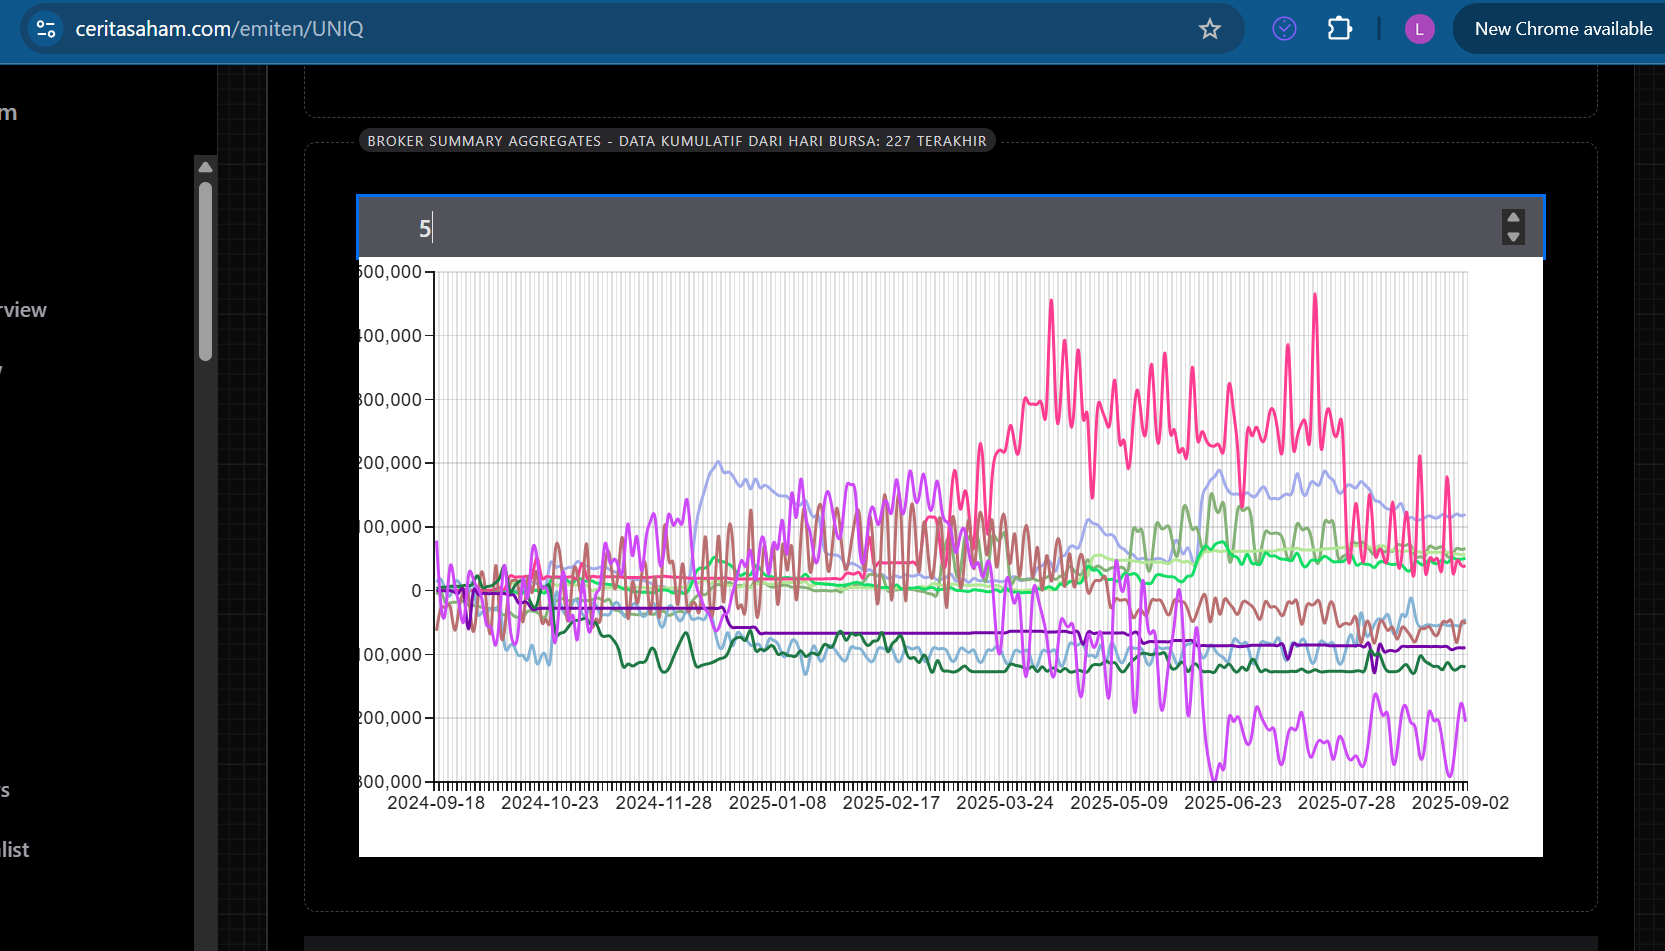
Task: Click the 0 value on the y-axis
Action: [416, 591]
